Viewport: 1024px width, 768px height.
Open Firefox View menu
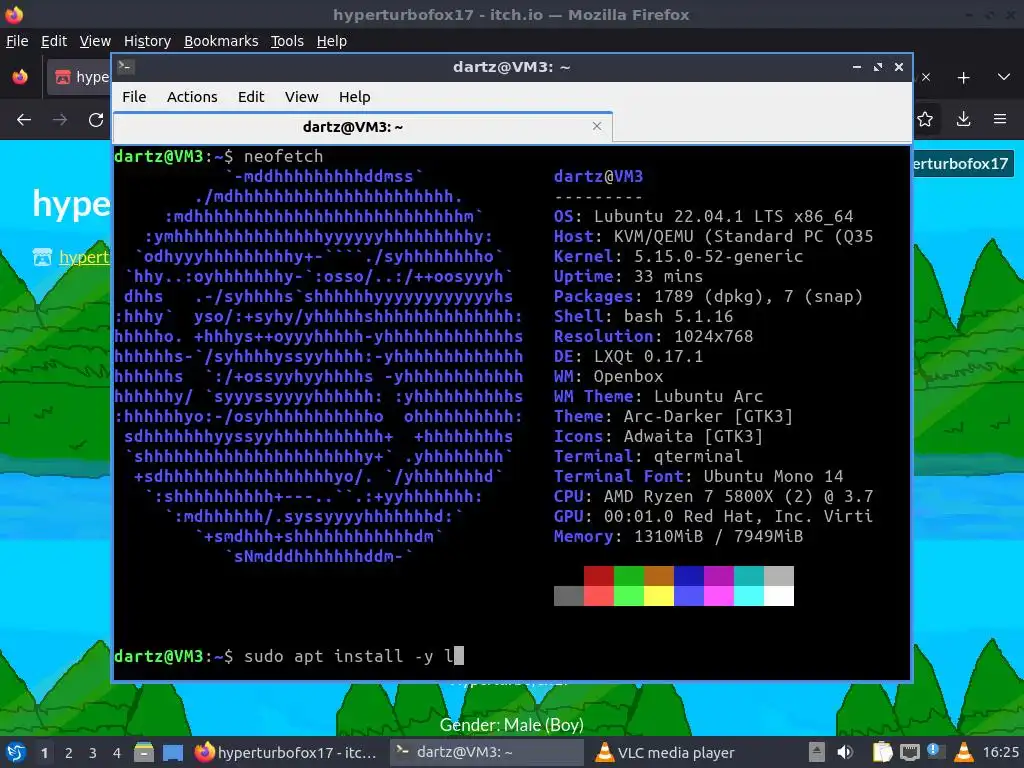pyautogui.click(x=95, y=41)
